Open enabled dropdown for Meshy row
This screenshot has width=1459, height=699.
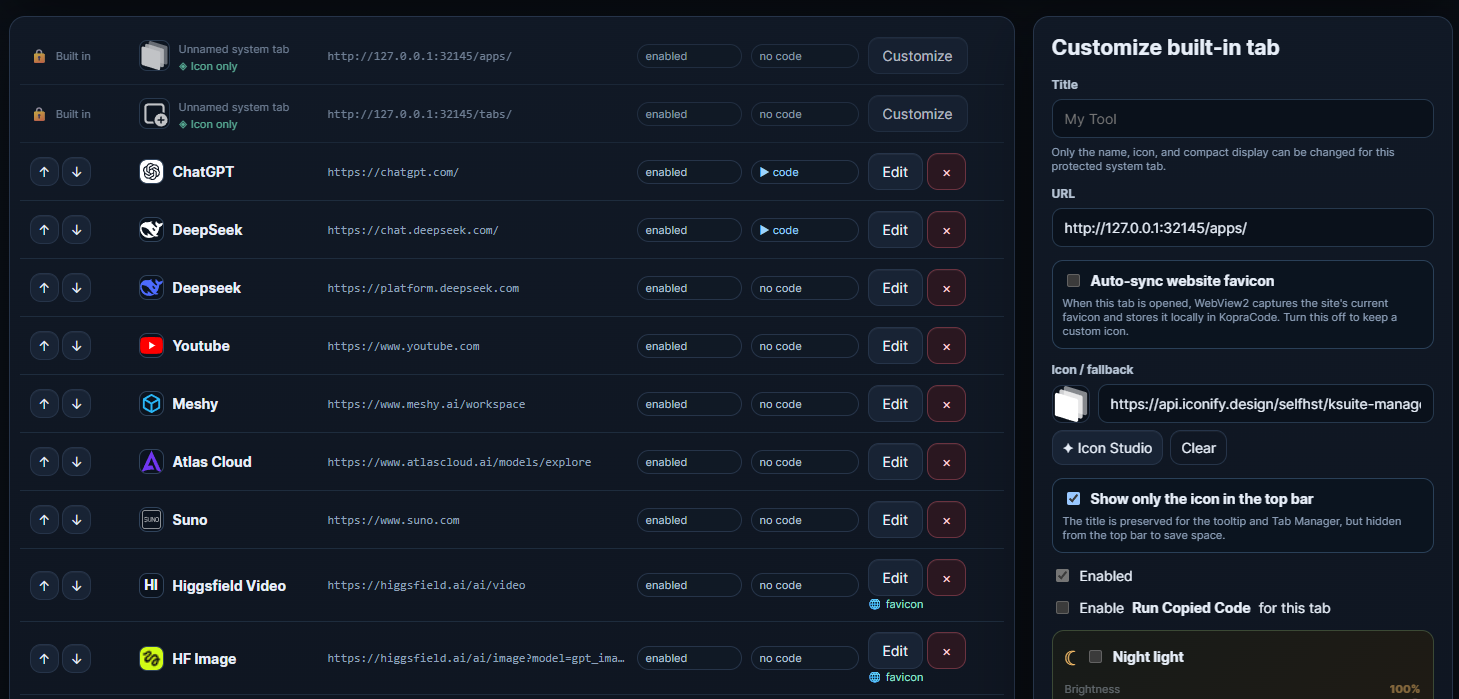click(x=689, y=404)
